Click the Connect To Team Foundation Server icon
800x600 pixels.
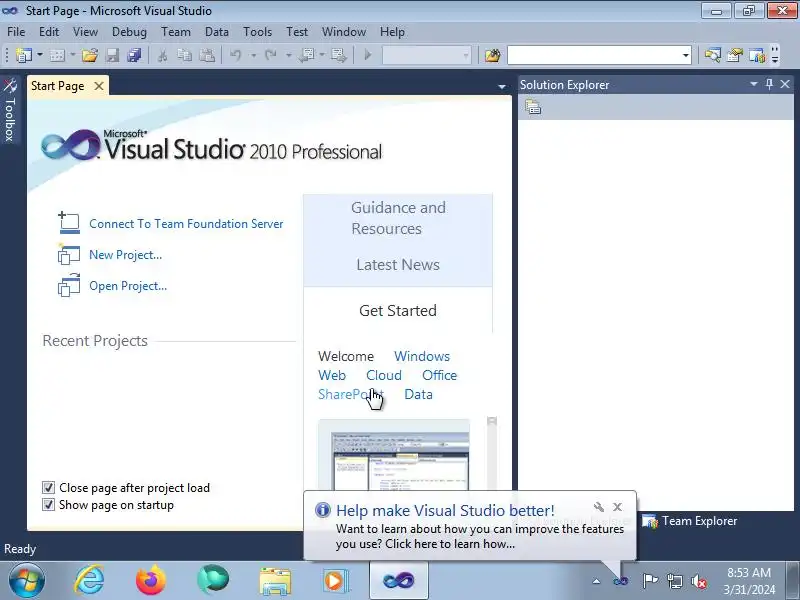(69, 222)
